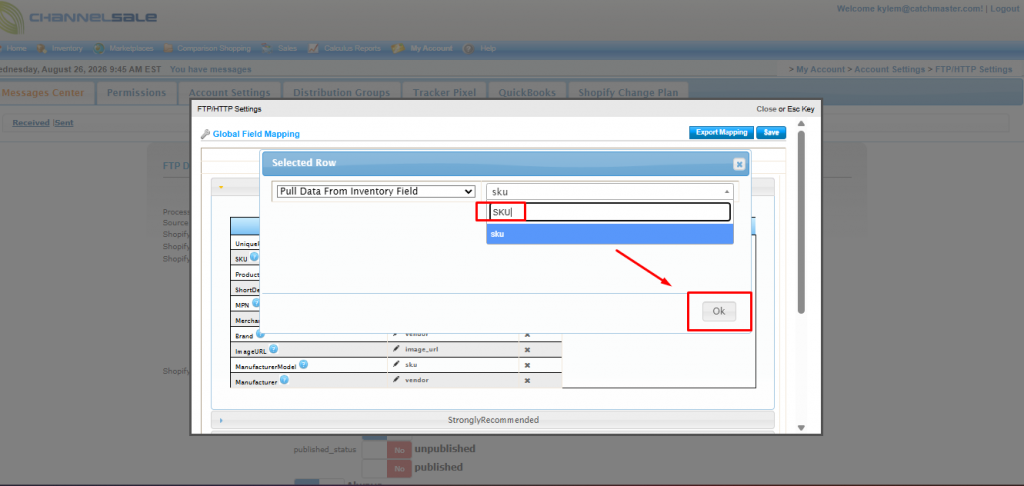Expand the StronglyRecommended section
Screen dimensions: 1024x486
492,420
